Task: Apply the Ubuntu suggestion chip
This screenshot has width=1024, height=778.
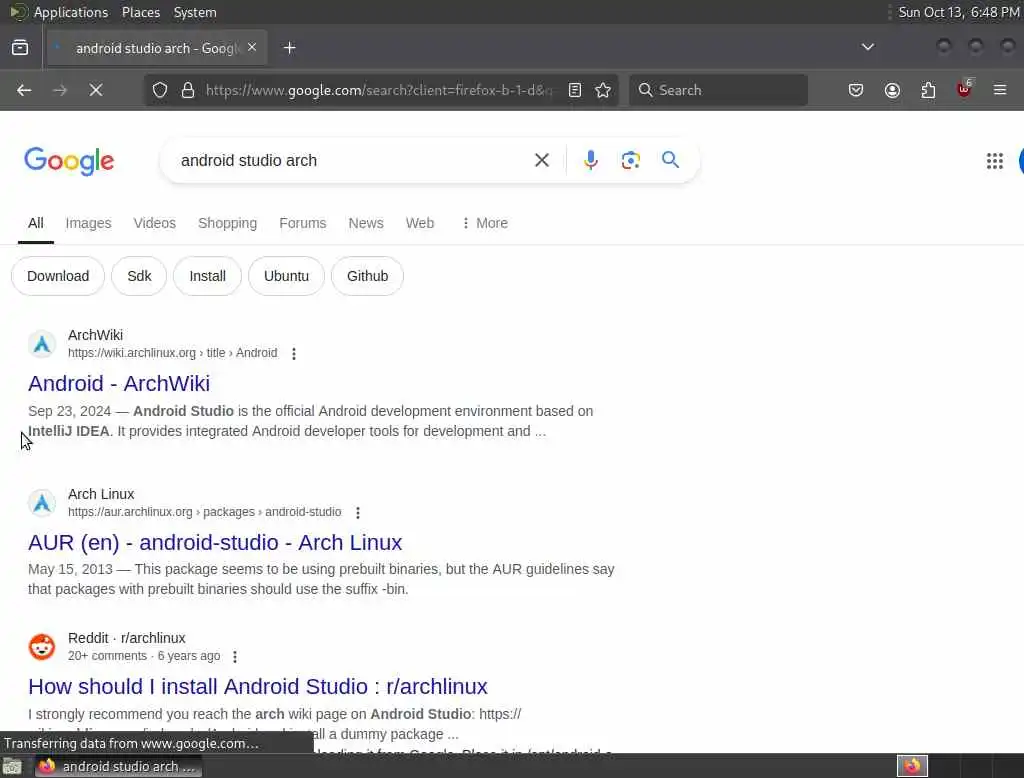Action: (x=286, y=276)
